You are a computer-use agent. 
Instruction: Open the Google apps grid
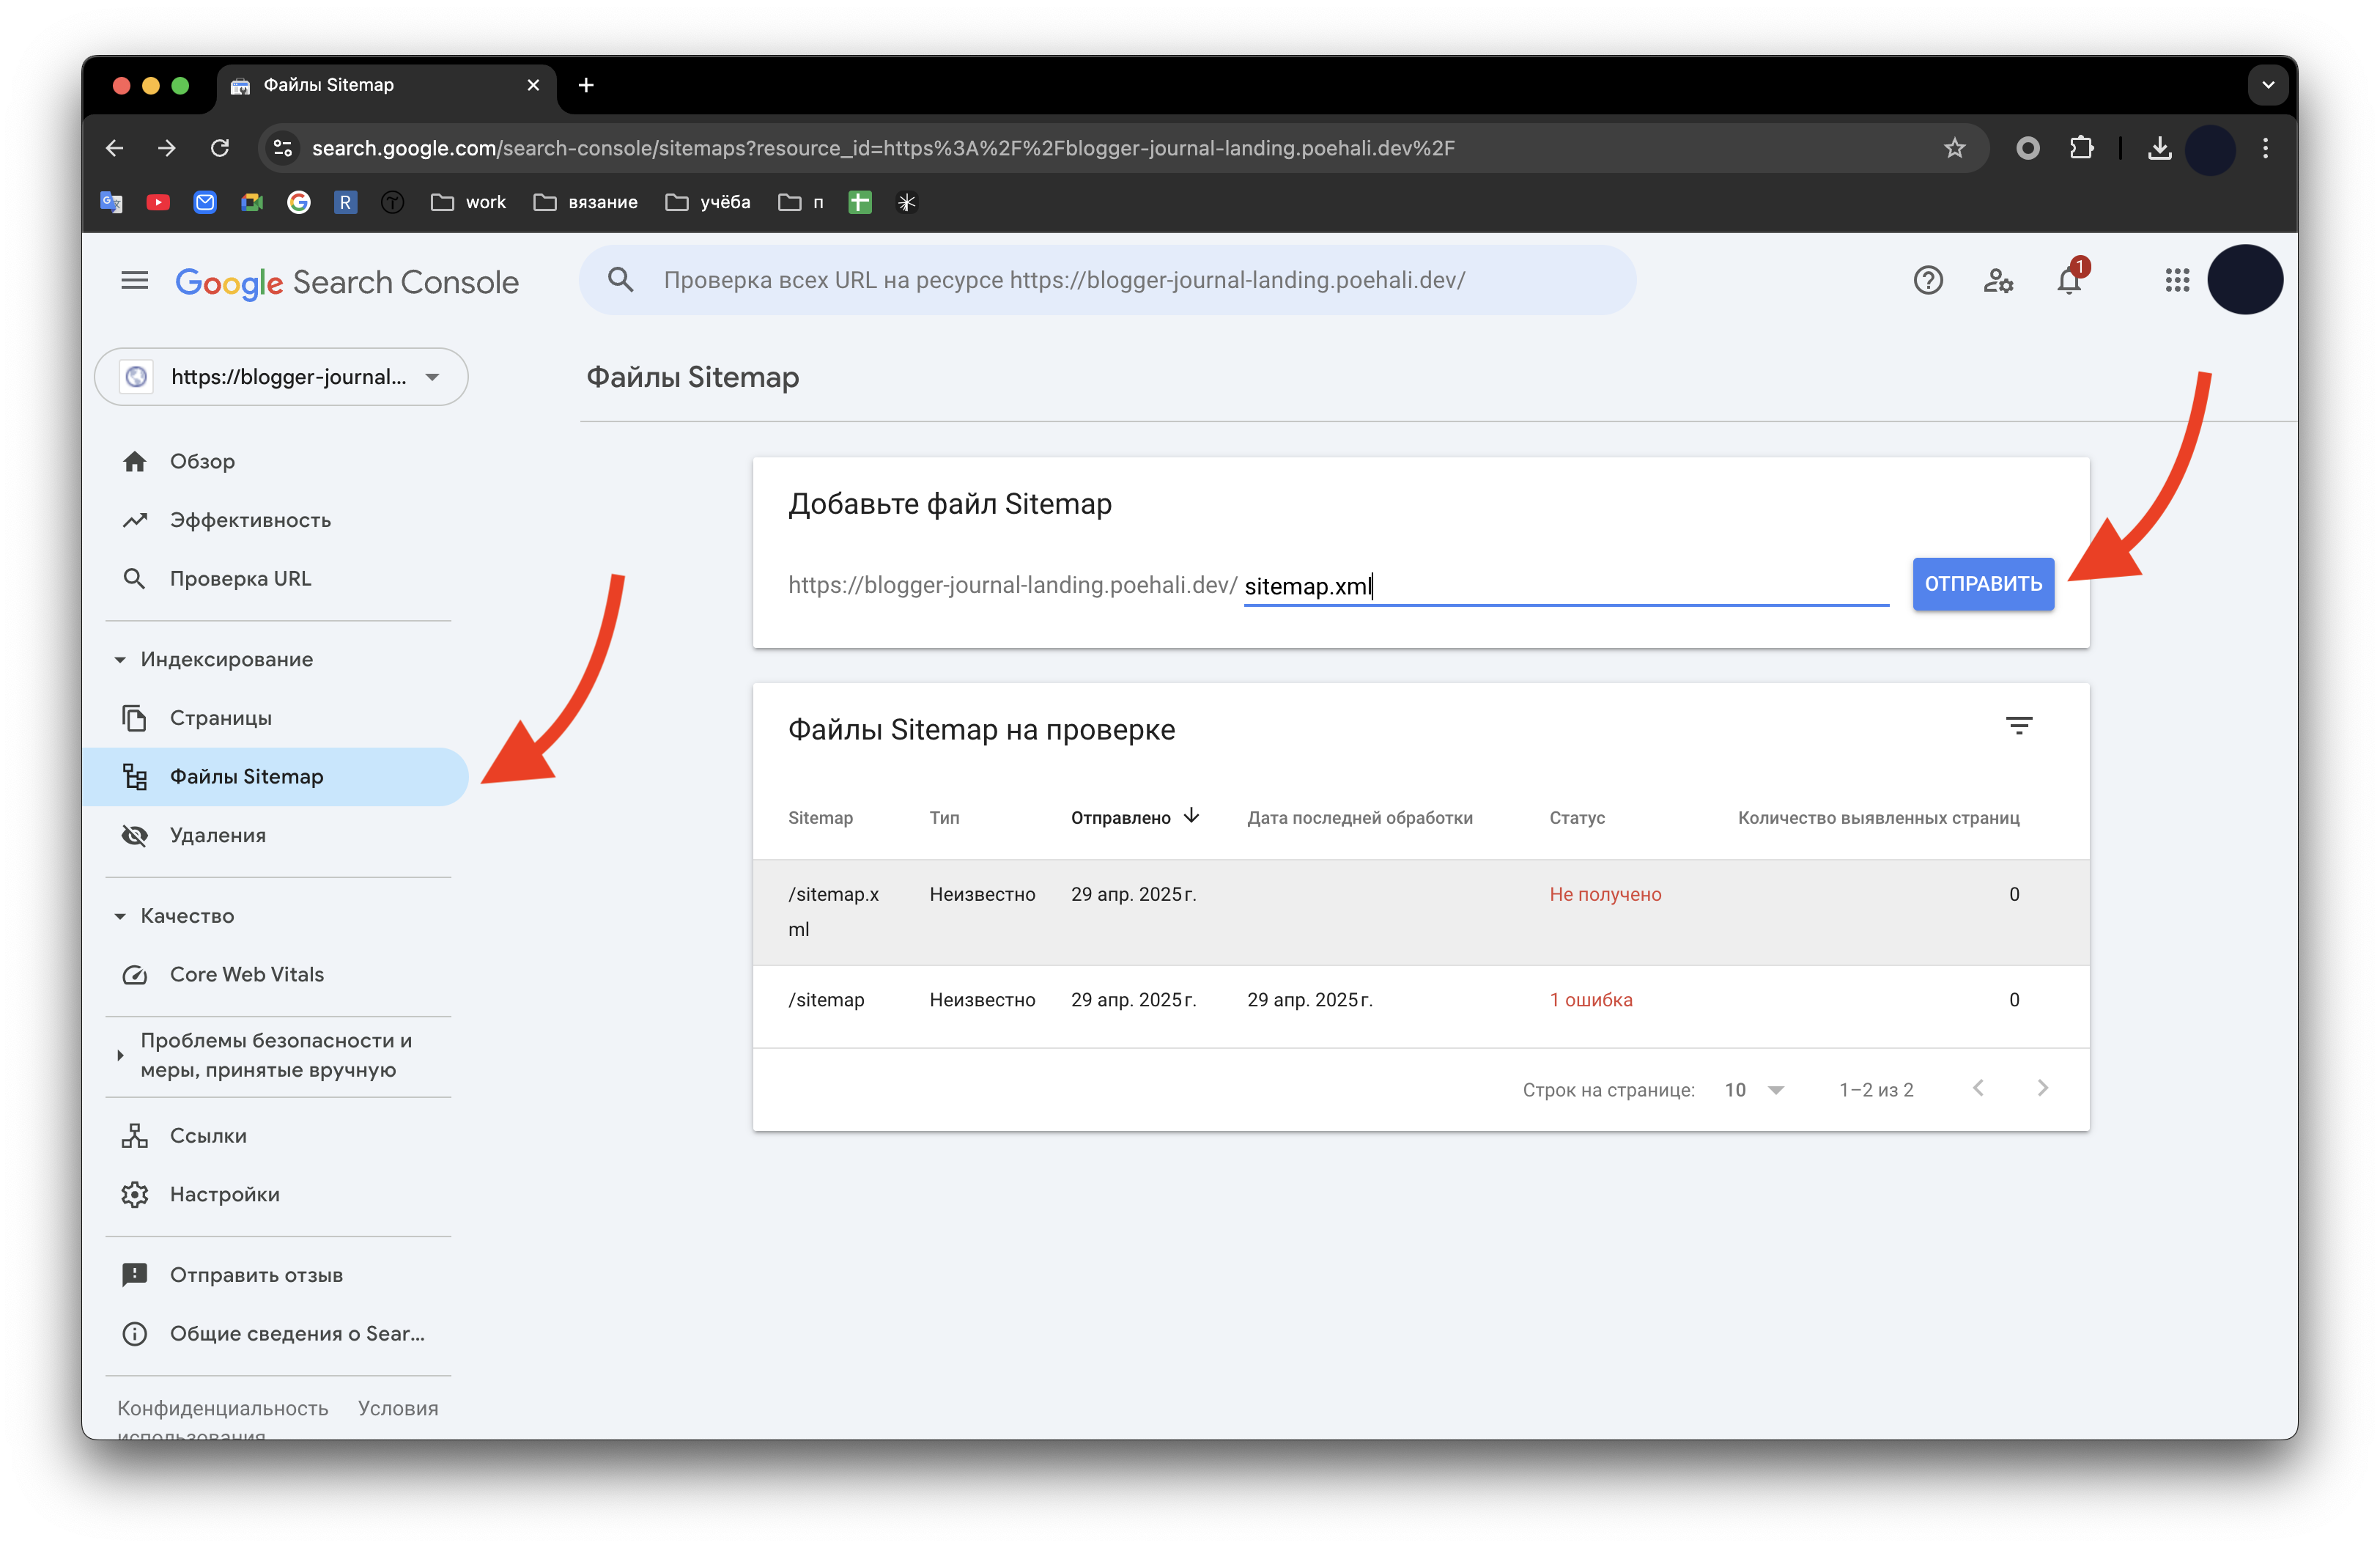pos(2176,280)
